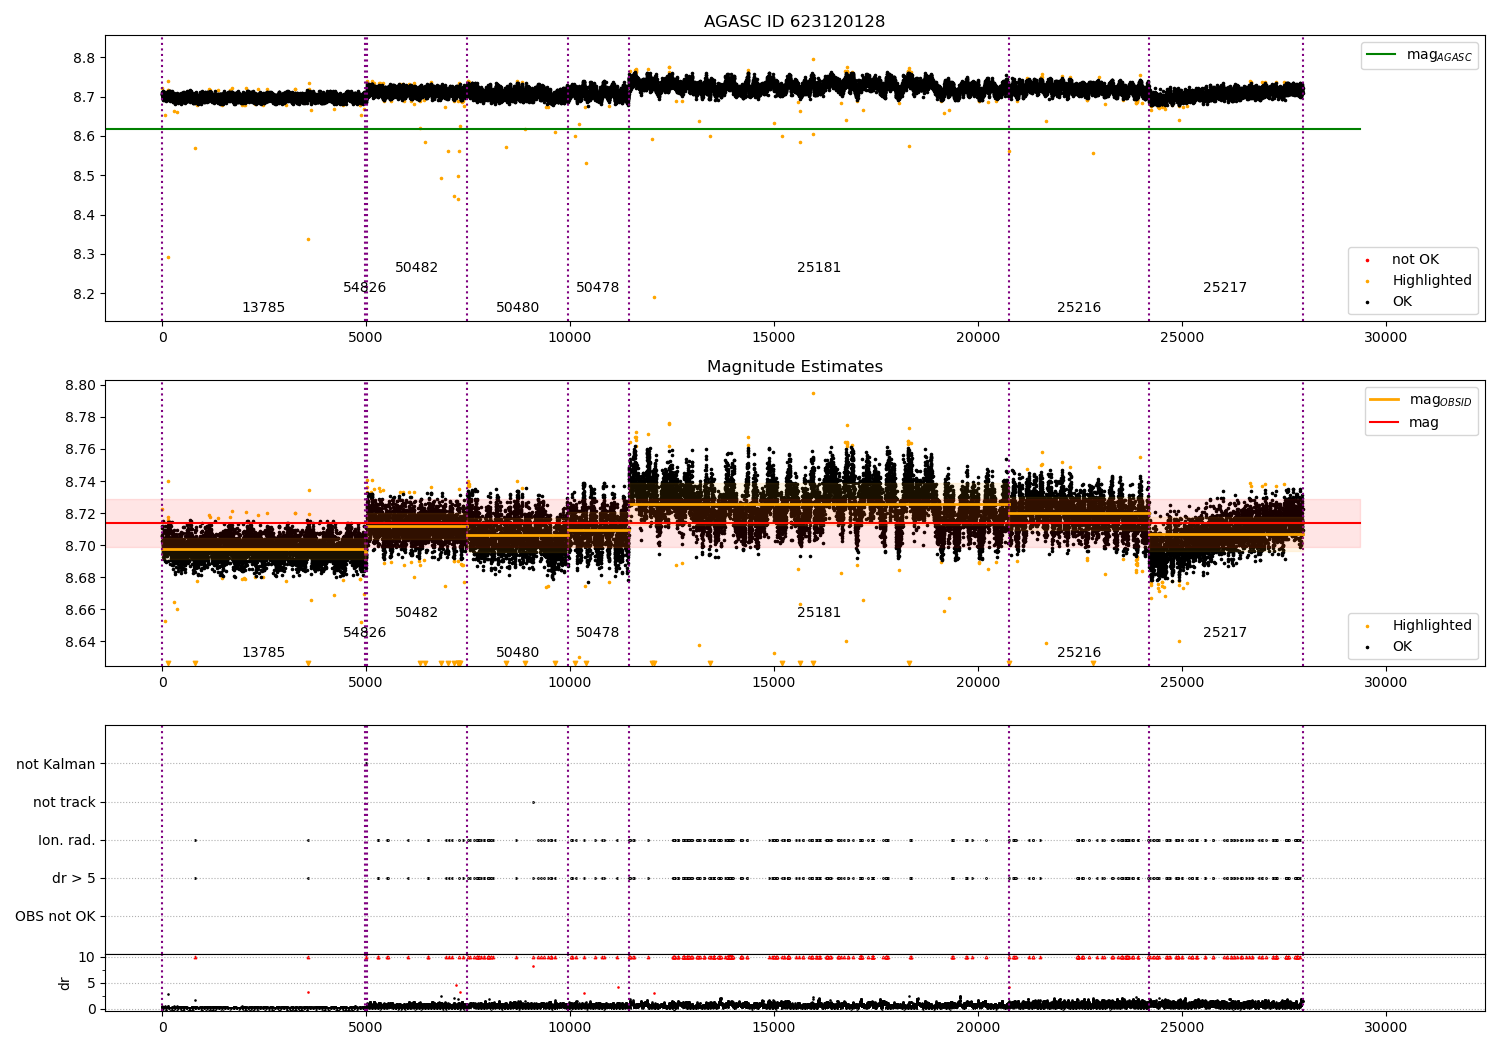Click y-axis tick 8.2 in top plot

pos(84,294)
